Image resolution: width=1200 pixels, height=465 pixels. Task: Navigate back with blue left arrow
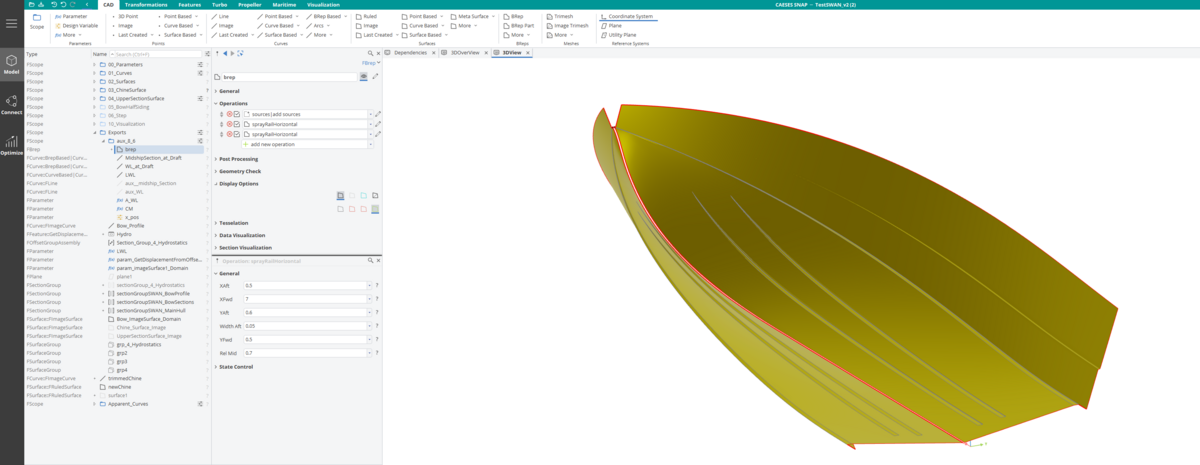(x=225, y=53)
